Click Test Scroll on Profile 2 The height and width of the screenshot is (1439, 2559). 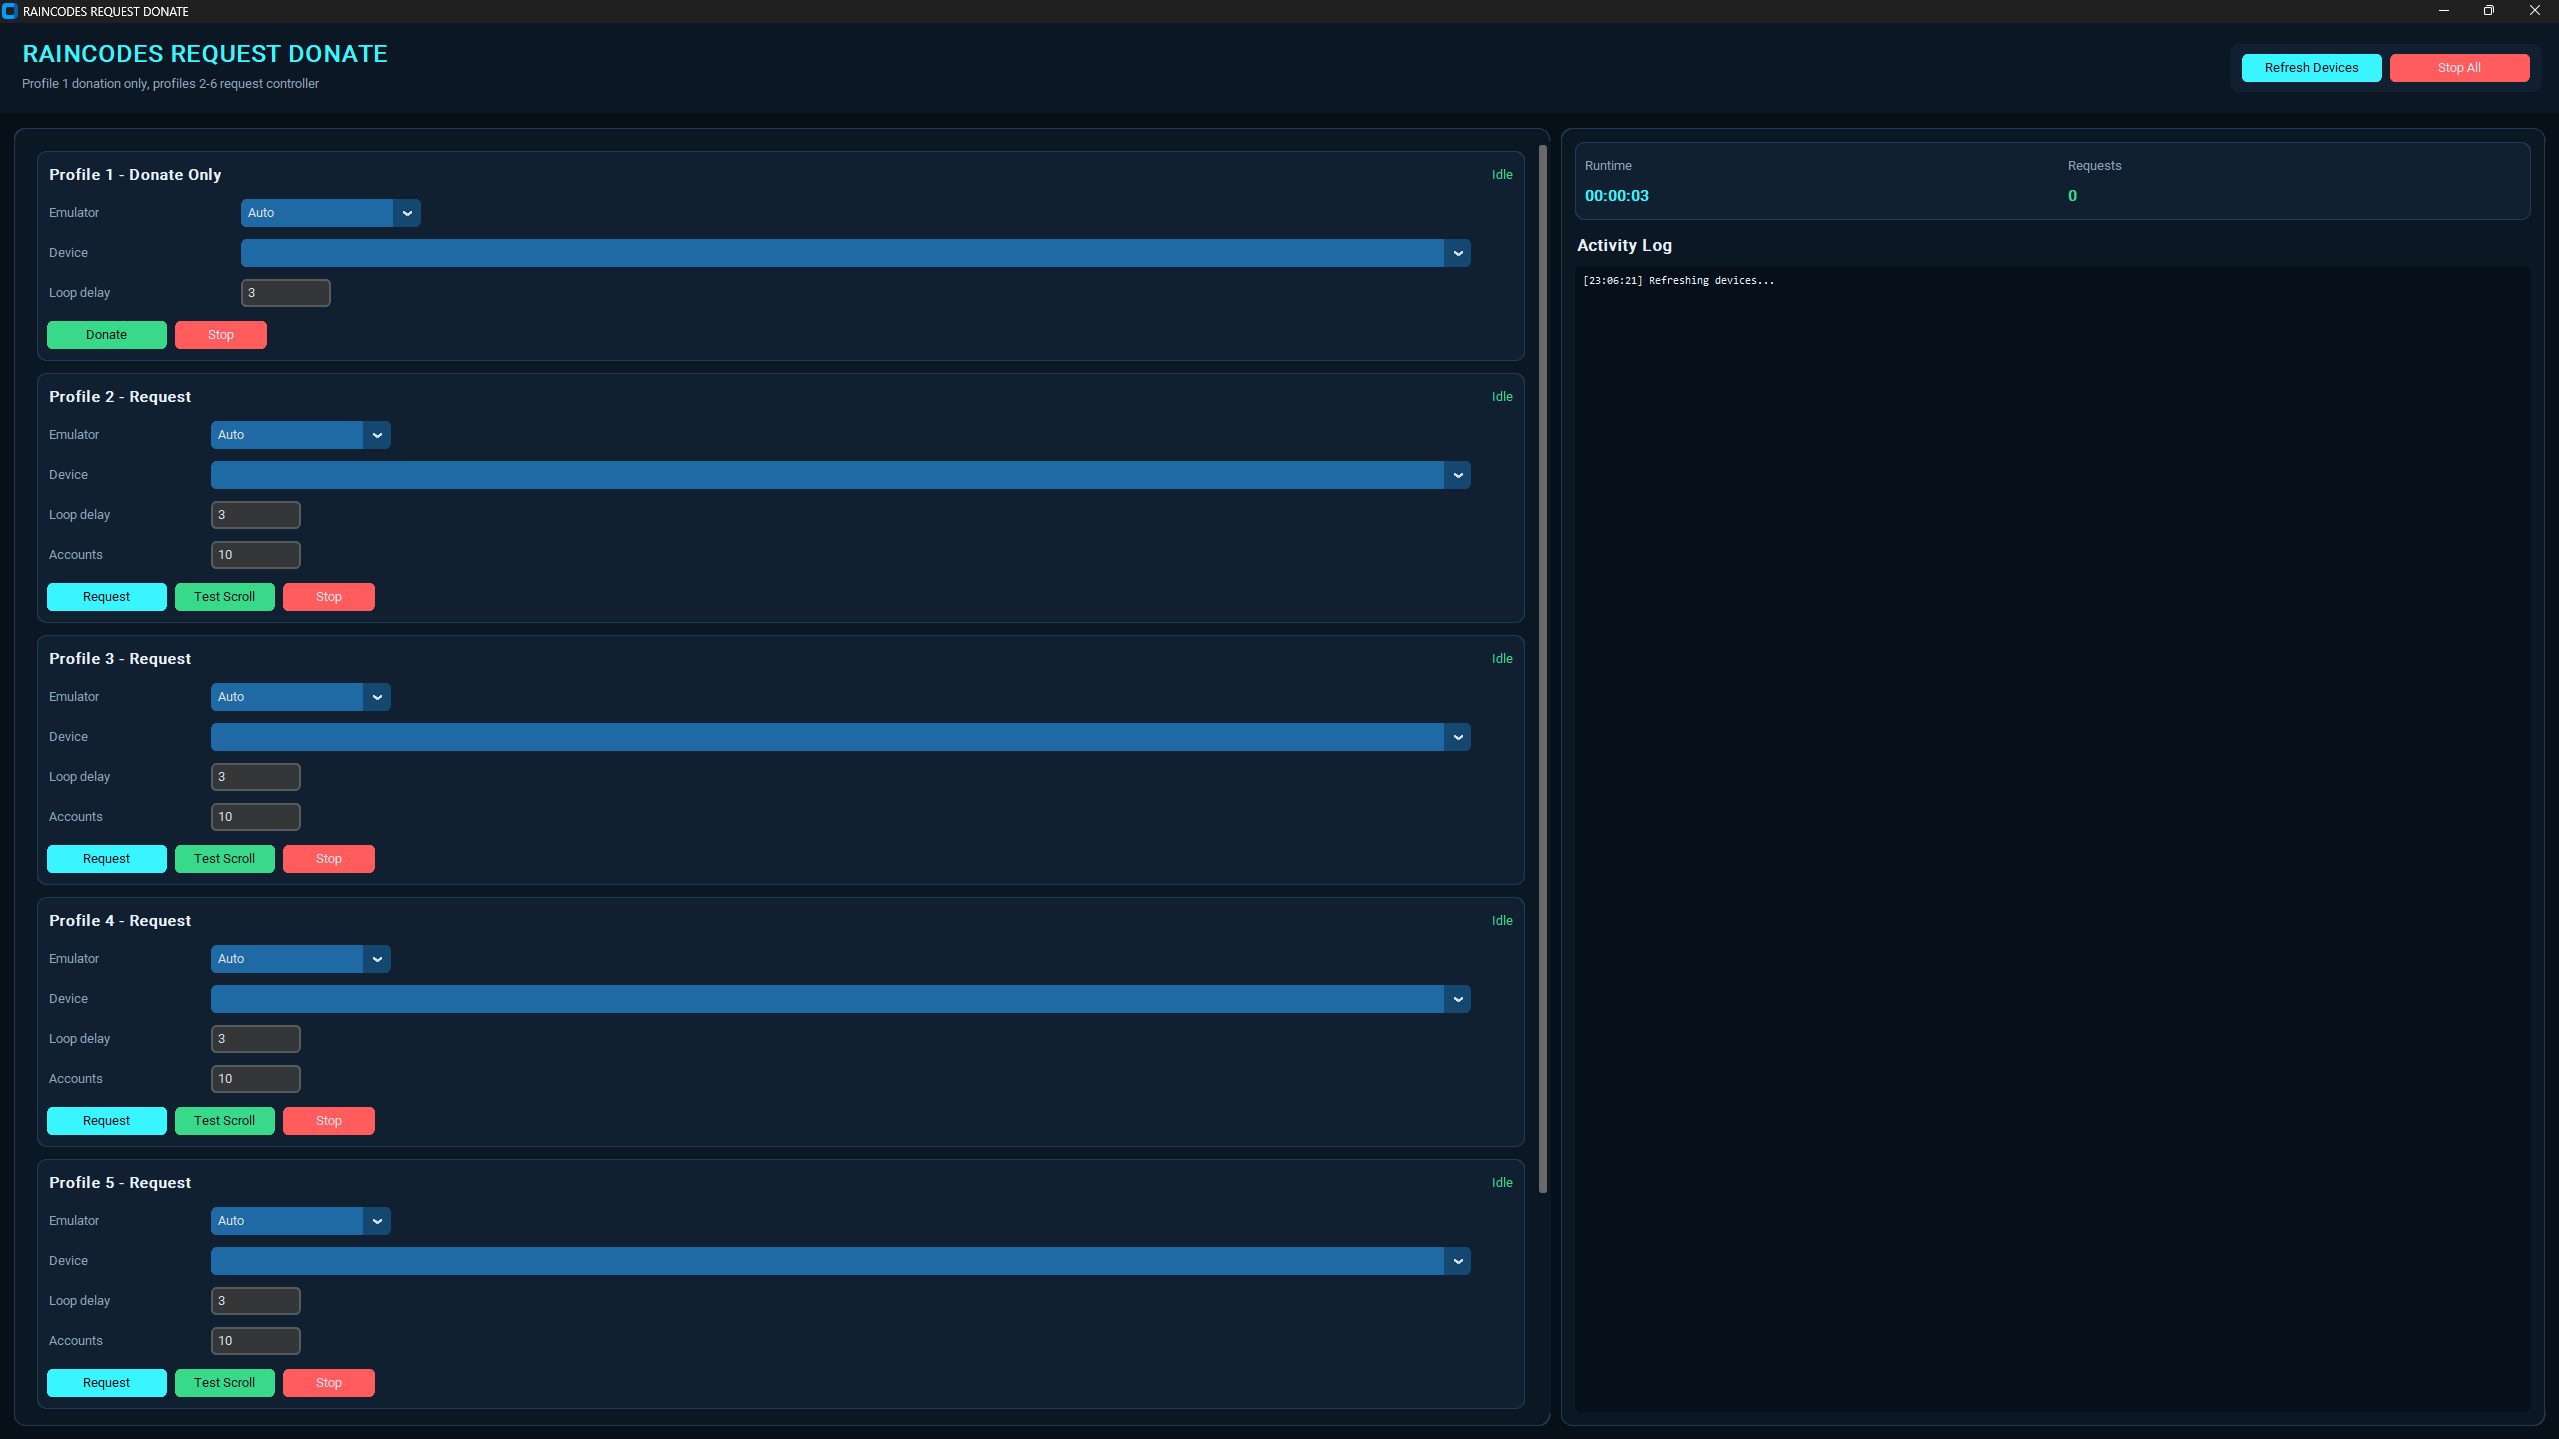[x=225, y=597]
